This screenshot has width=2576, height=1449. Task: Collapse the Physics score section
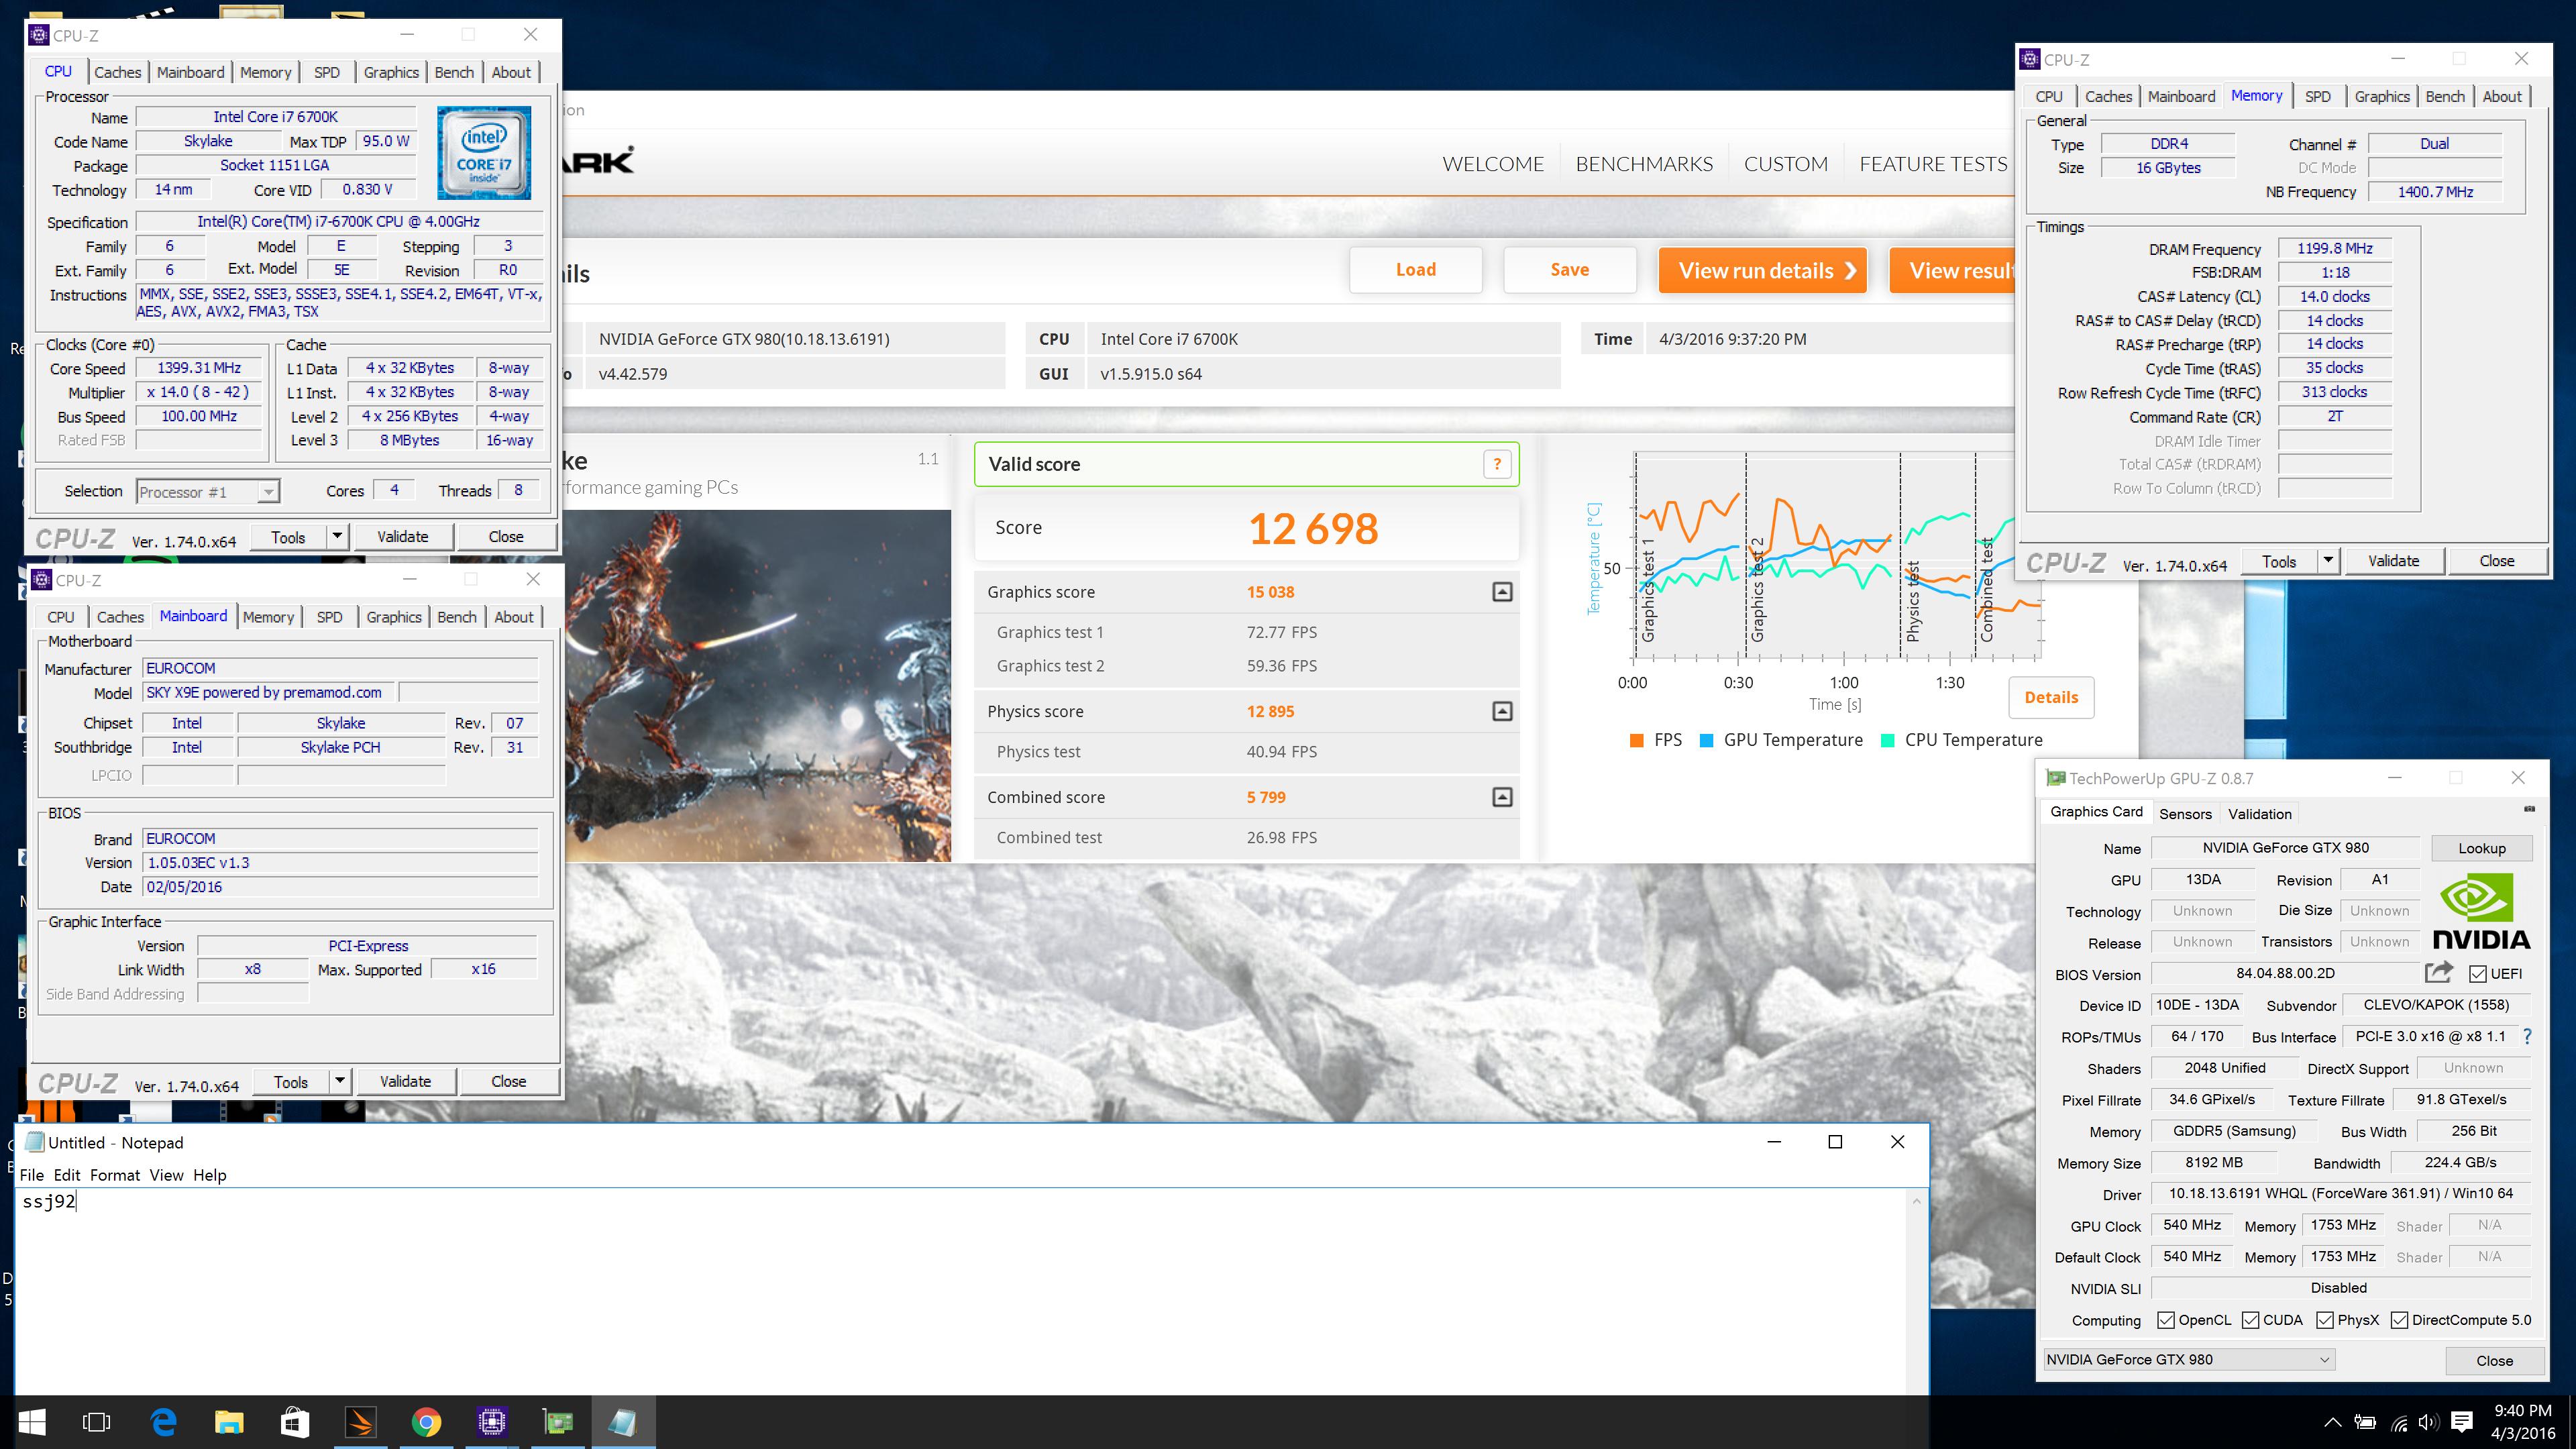1502,711
